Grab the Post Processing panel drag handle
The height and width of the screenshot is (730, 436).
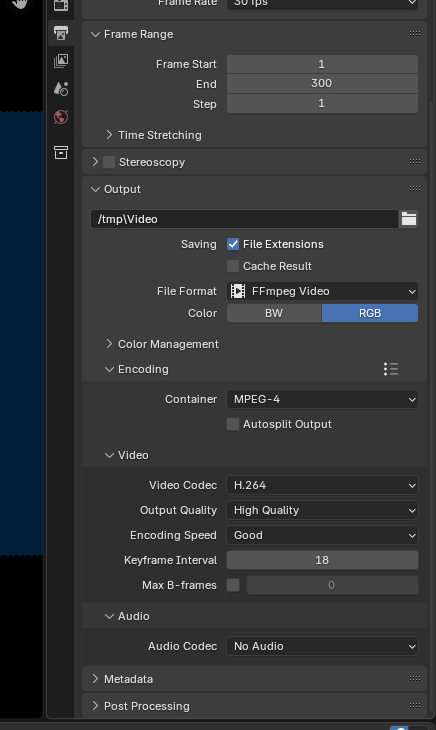pos(415,705)
